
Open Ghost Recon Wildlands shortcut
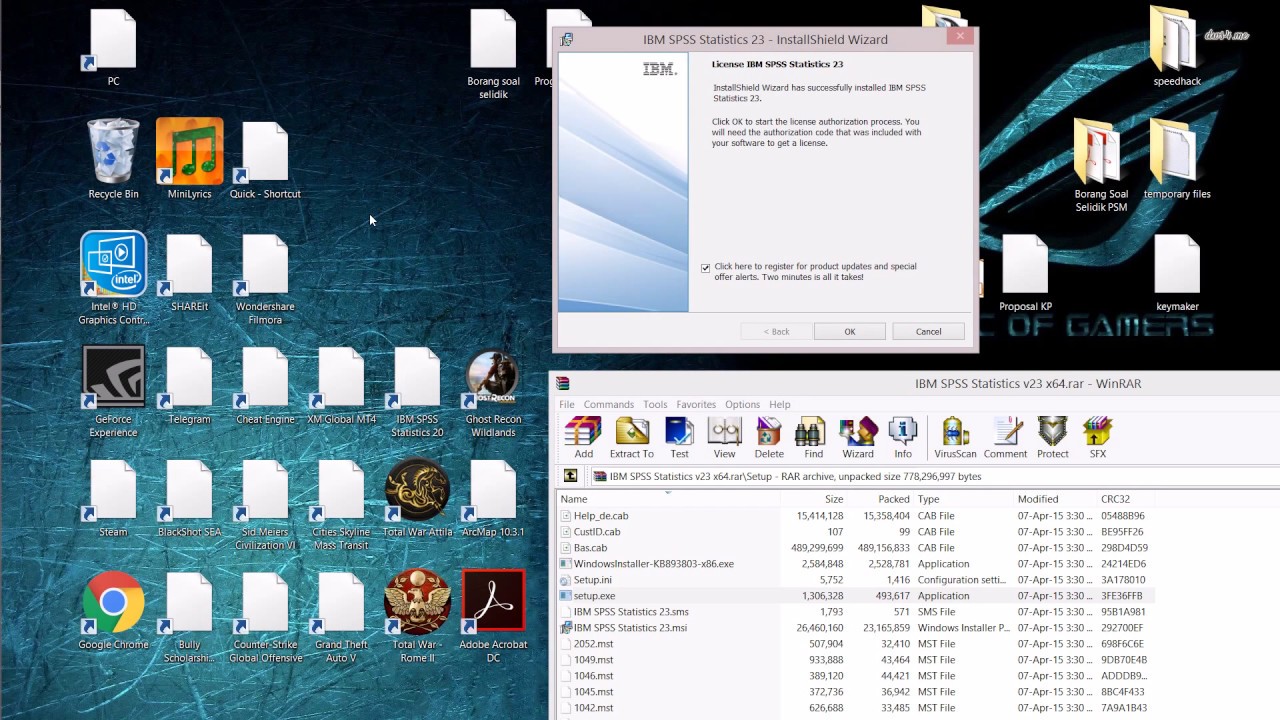tap(493, 391)
